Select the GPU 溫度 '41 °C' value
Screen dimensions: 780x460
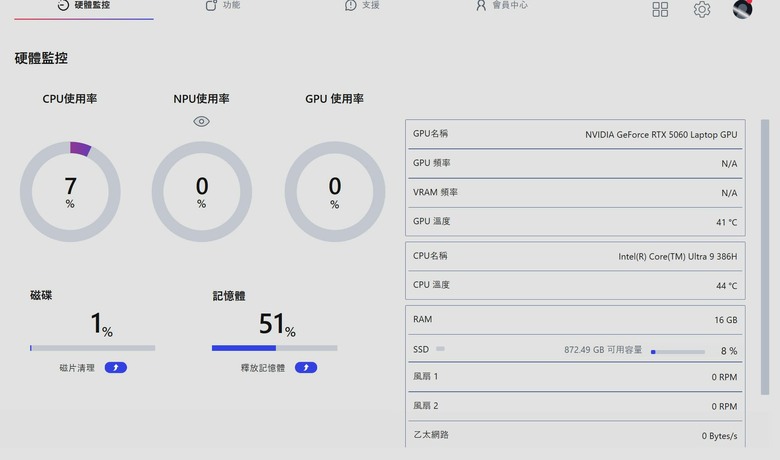point(727,222)
